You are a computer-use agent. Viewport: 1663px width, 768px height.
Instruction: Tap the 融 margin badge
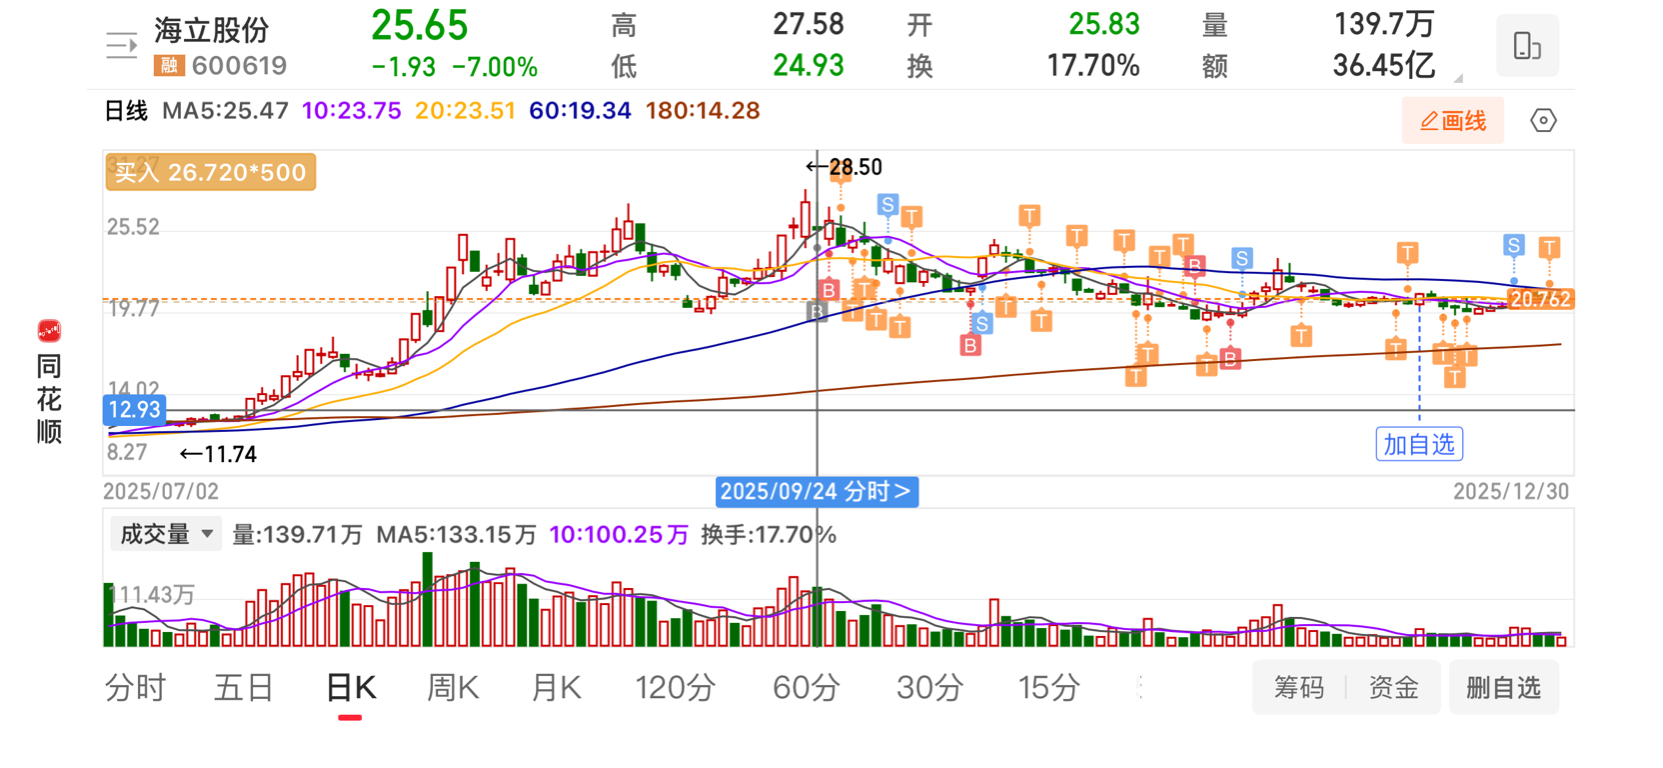tap(169, 66)
